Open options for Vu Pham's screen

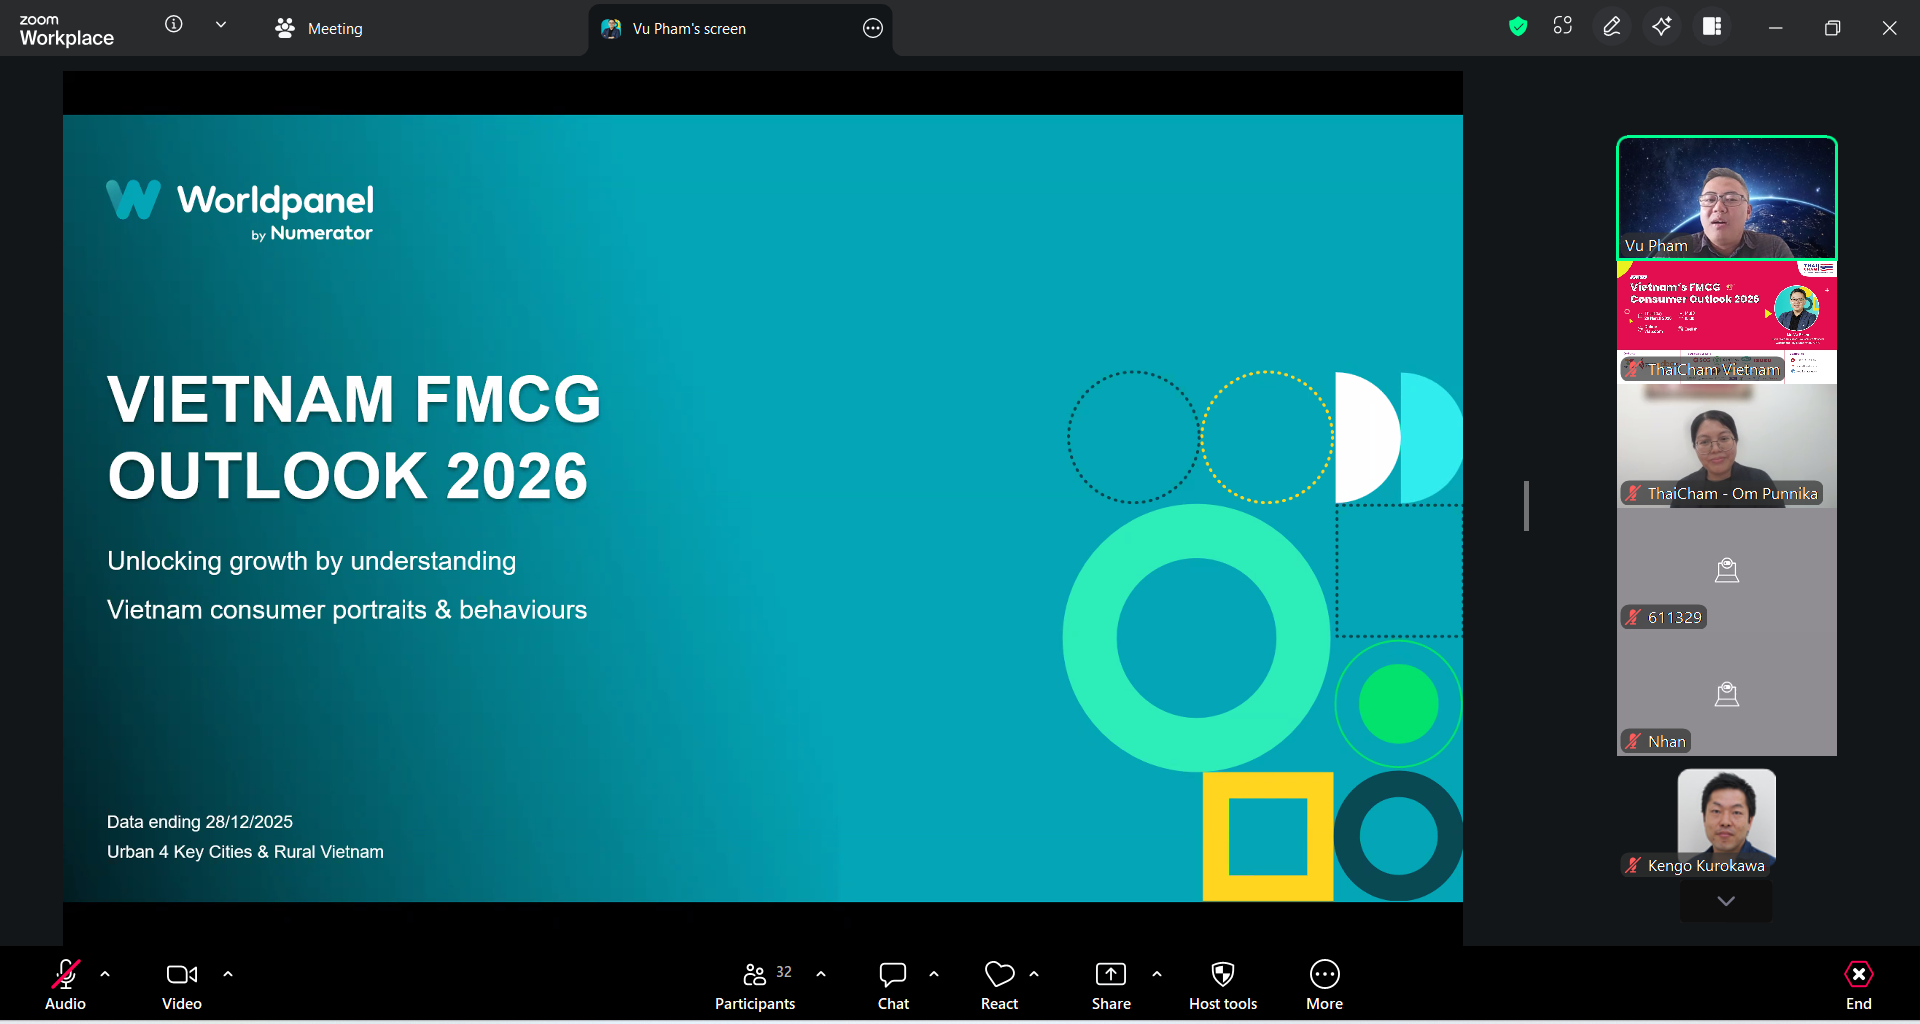pos(873,29)
